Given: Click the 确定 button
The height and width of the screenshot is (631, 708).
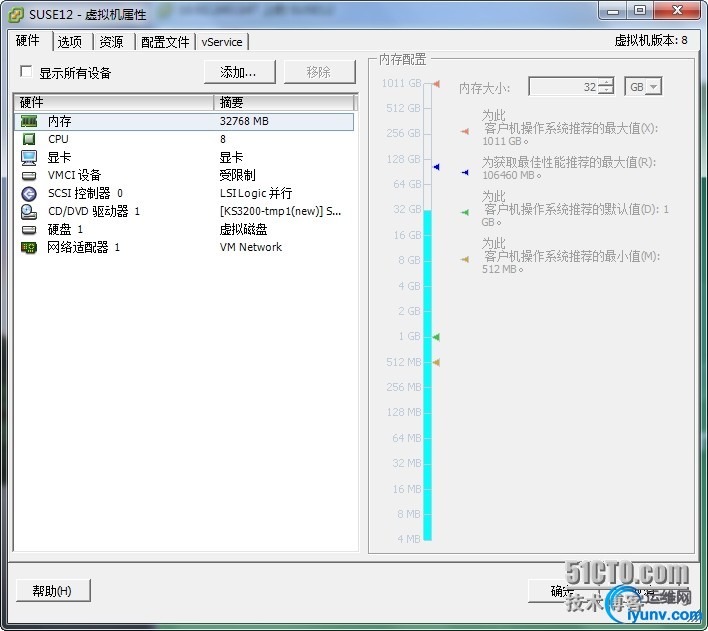Looking at the screenshot, I should (x=563, y=591).
